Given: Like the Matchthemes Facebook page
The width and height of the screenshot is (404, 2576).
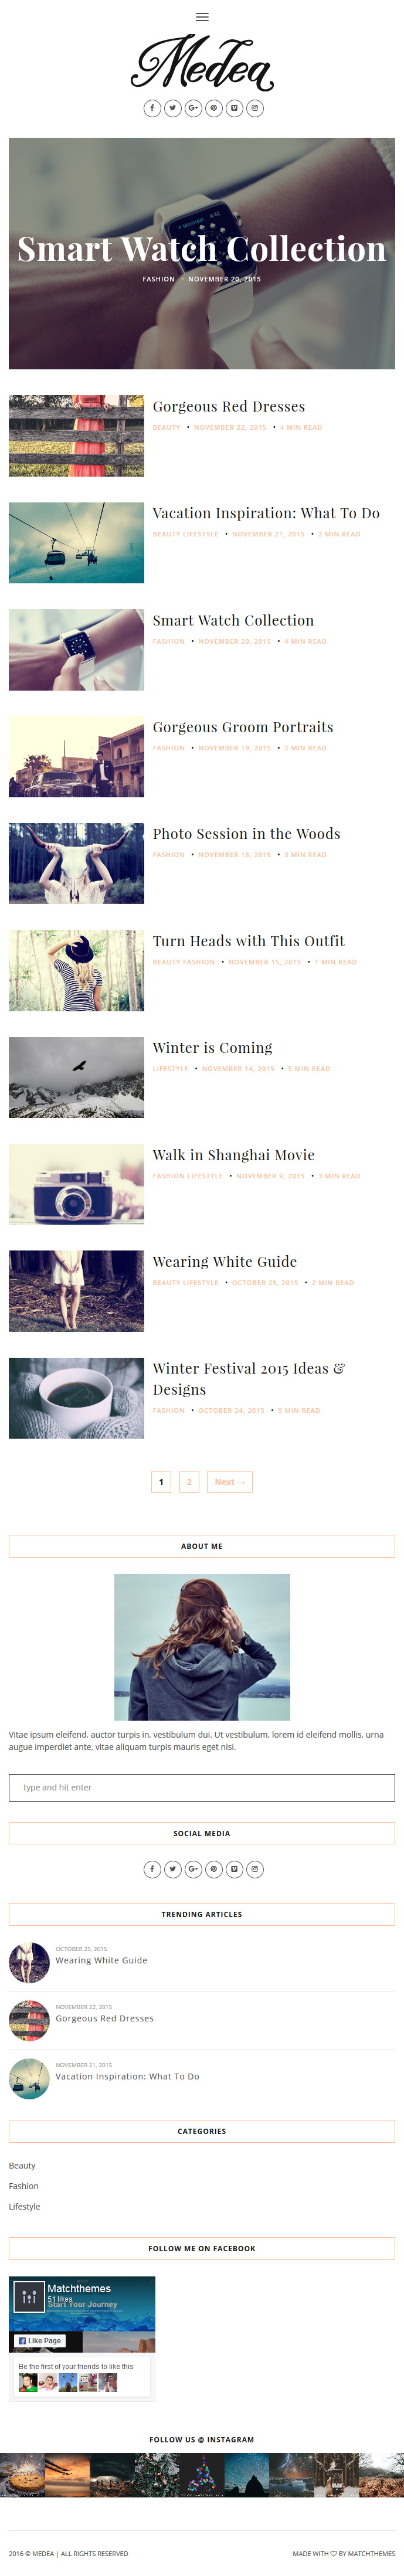Looking at the screenshot, I should click(x=40, y=2341).
